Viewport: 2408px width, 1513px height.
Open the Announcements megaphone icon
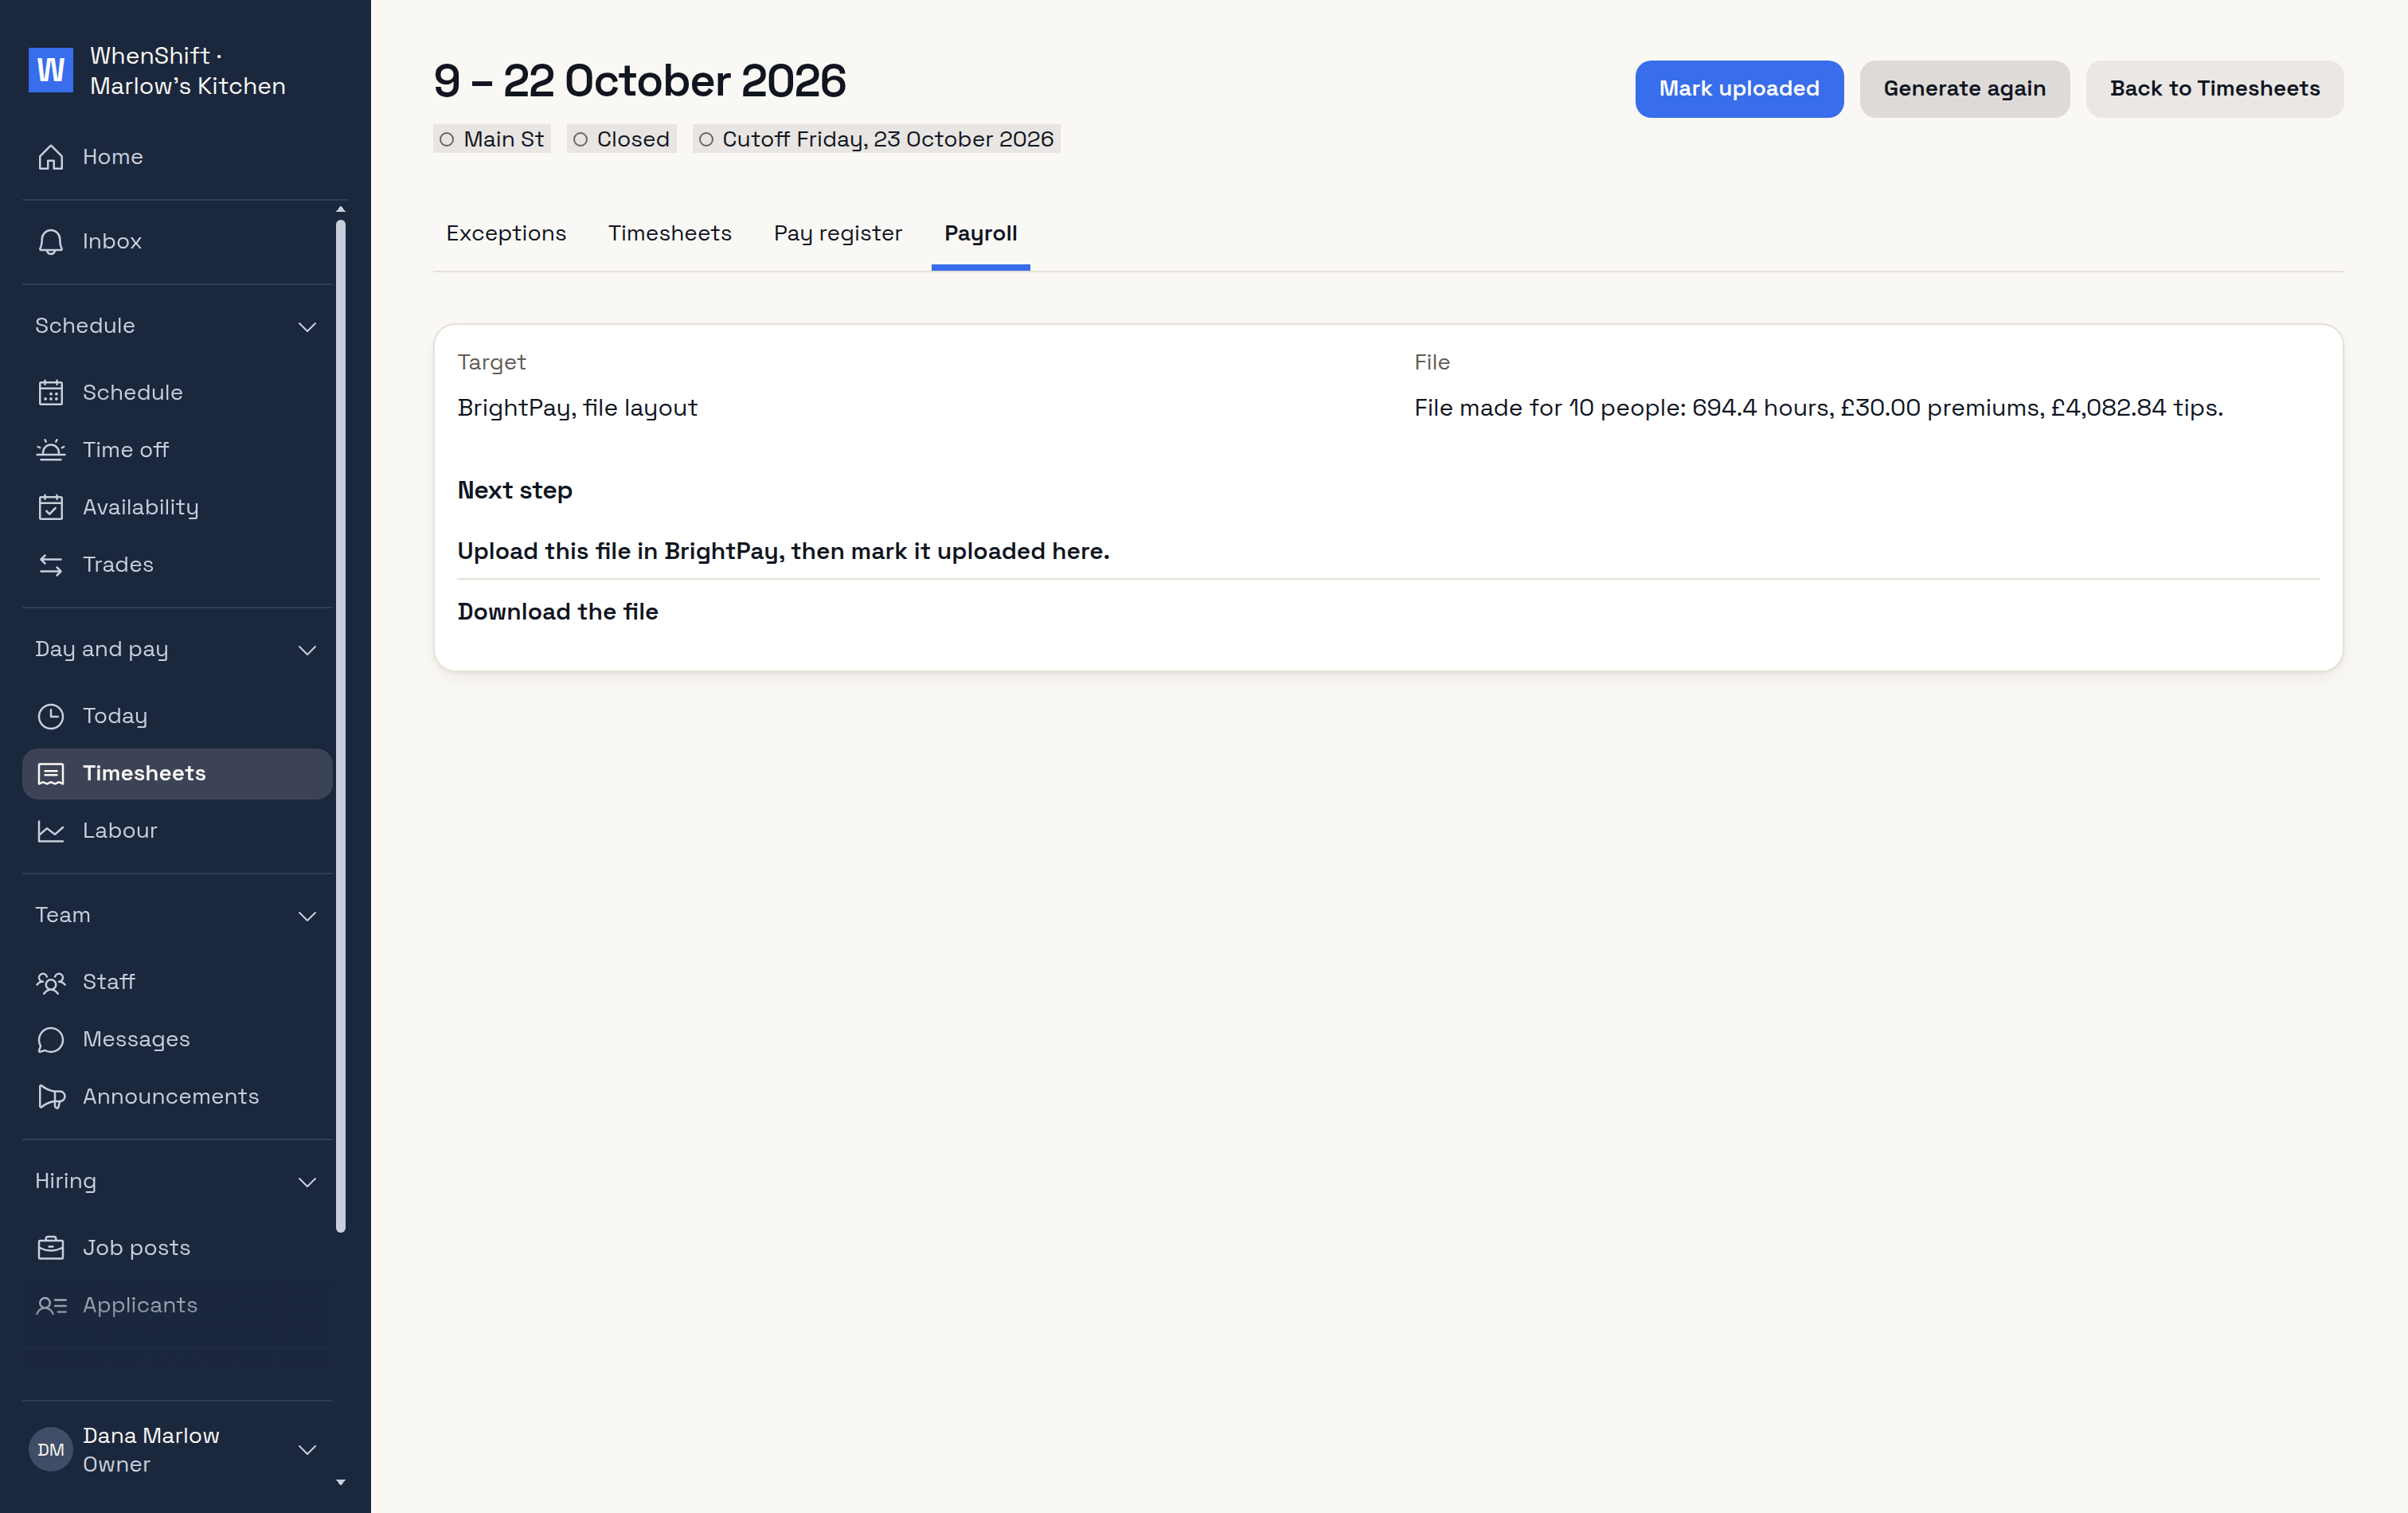coord(51,1097)
